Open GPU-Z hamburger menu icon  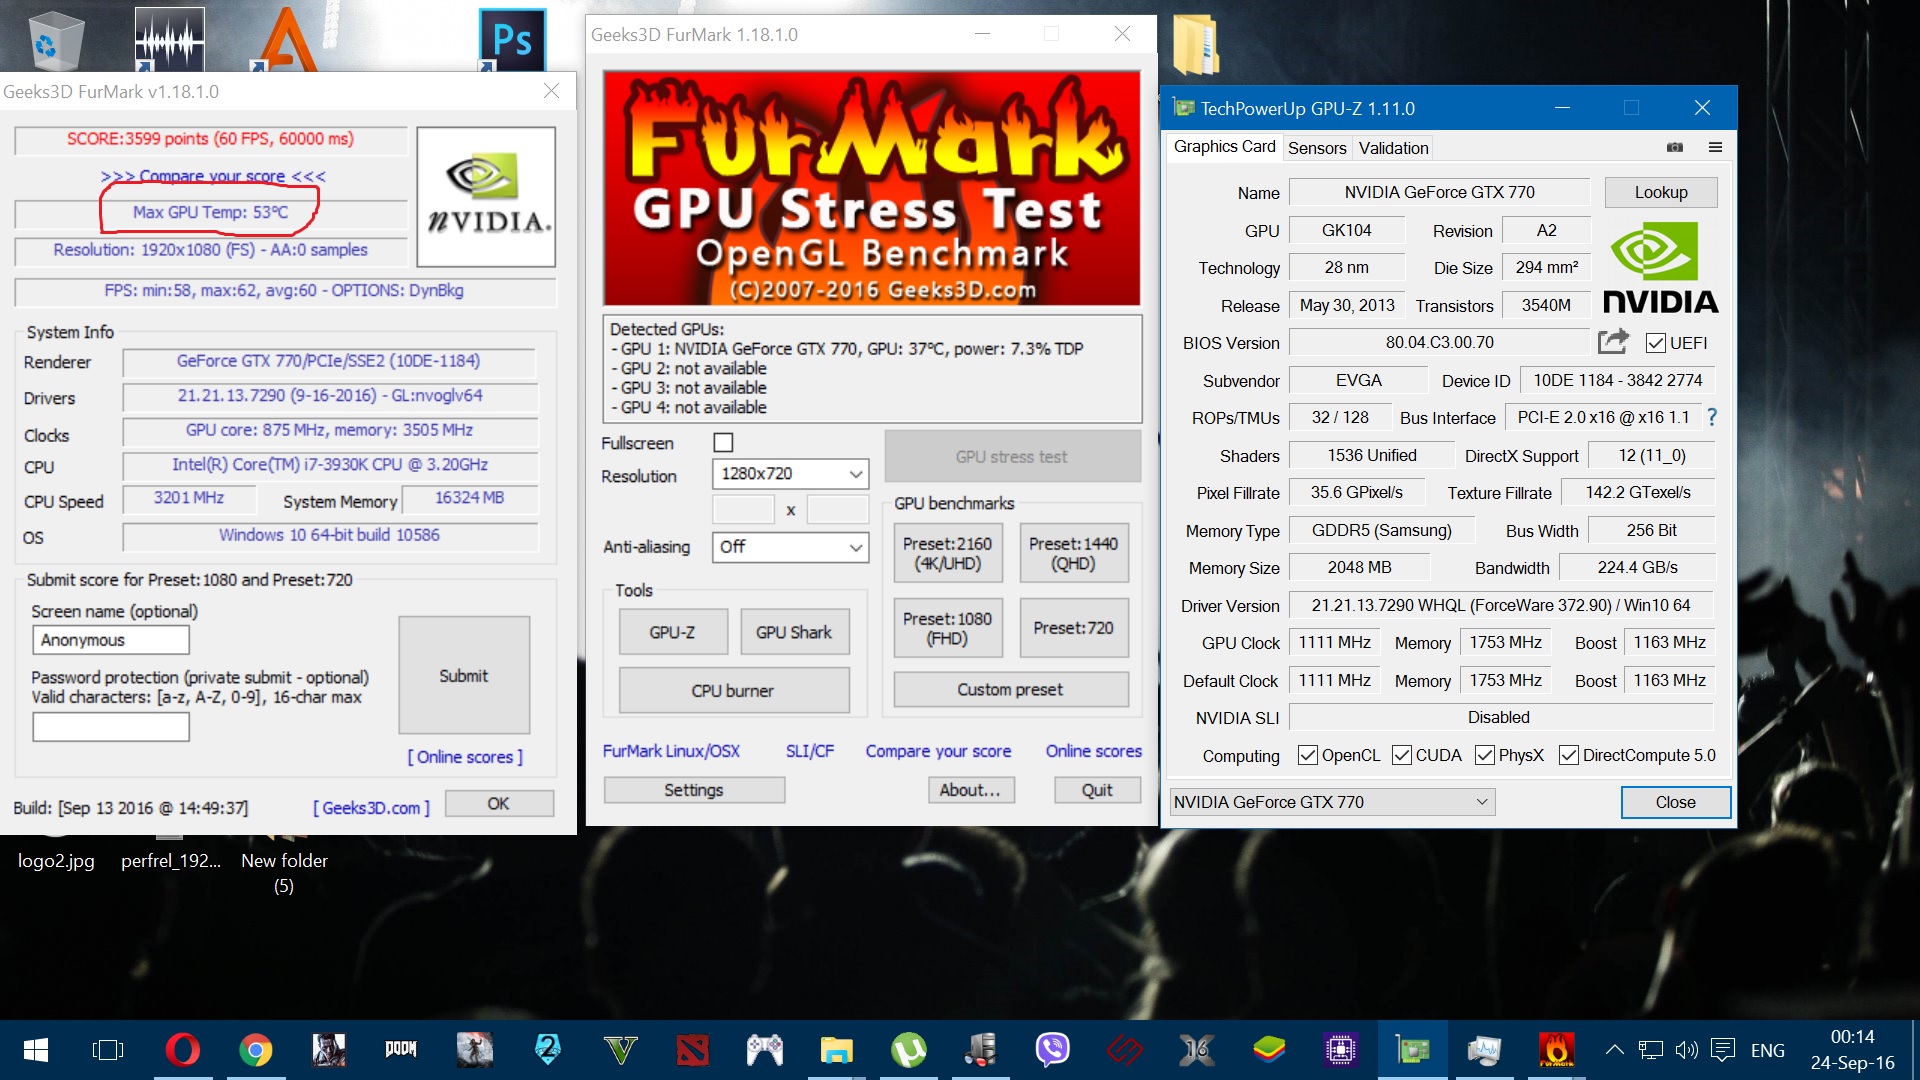[x=1715, y=147]
